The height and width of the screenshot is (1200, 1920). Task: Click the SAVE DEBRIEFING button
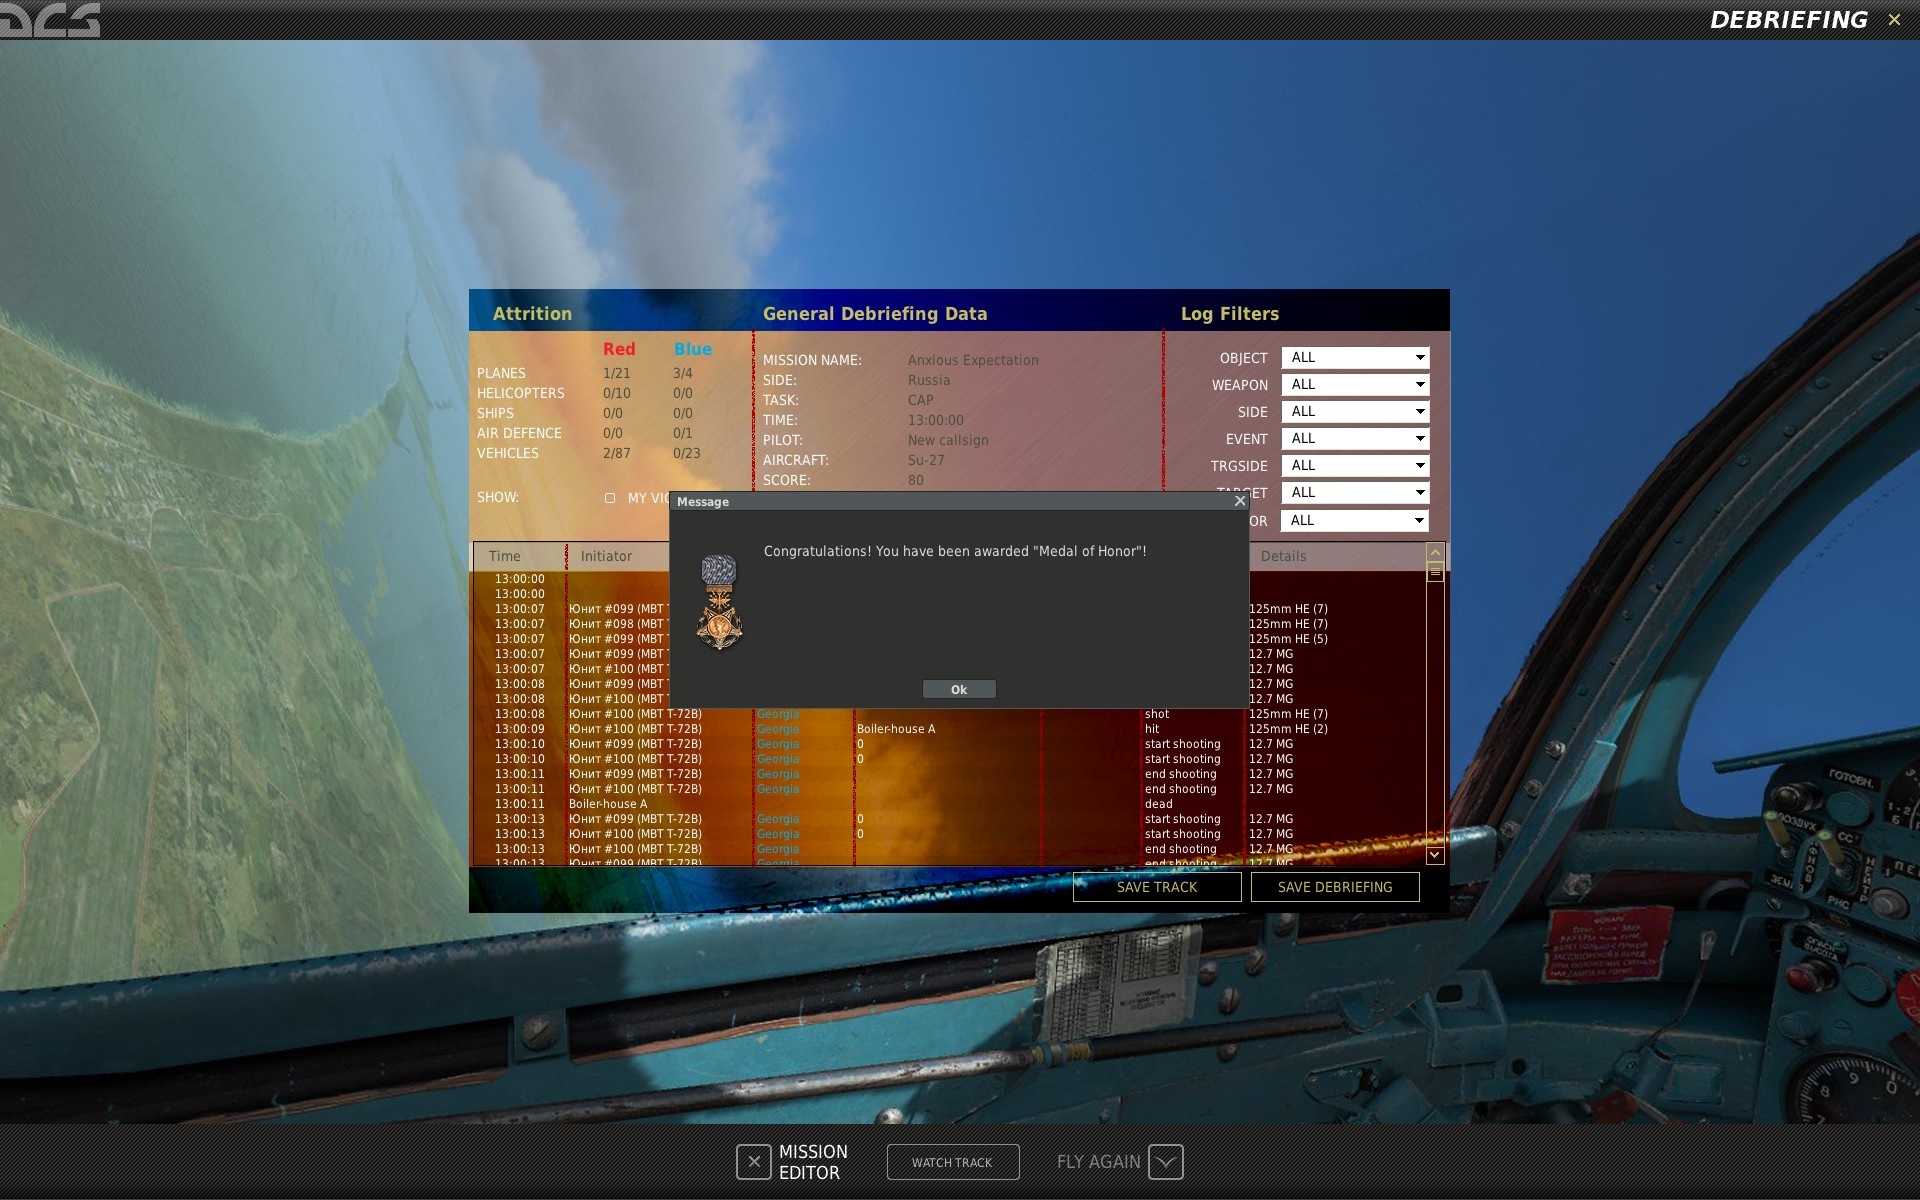click(x=1334, y=887)
